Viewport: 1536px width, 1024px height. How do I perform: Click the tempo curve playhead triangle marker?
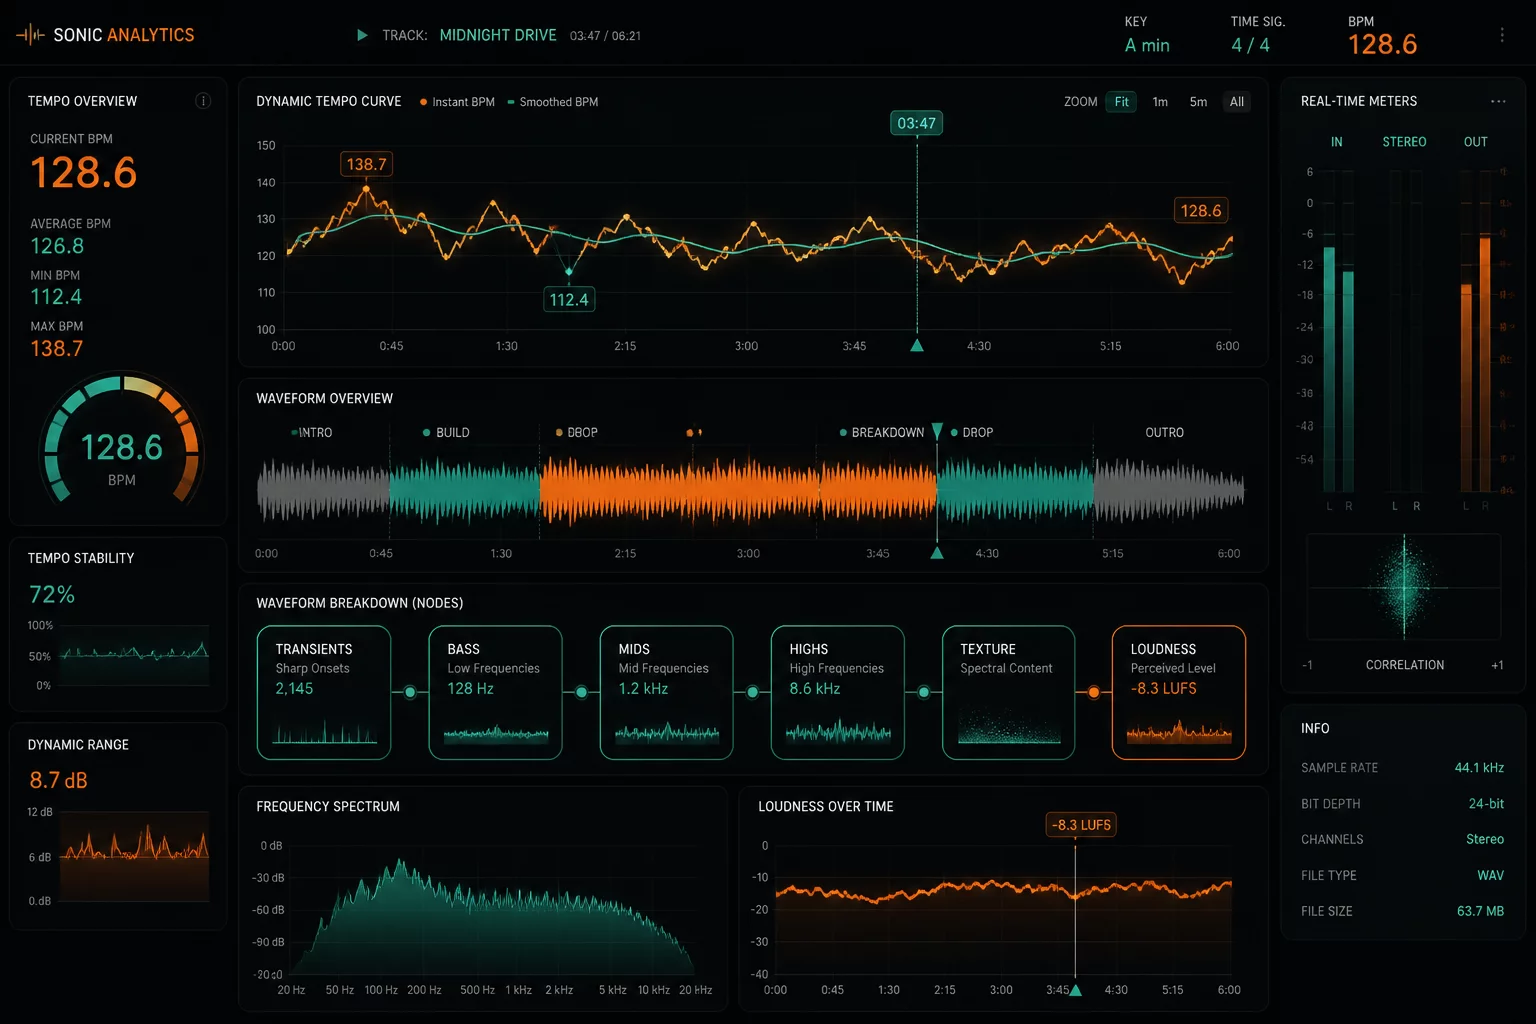pos(917,346)
